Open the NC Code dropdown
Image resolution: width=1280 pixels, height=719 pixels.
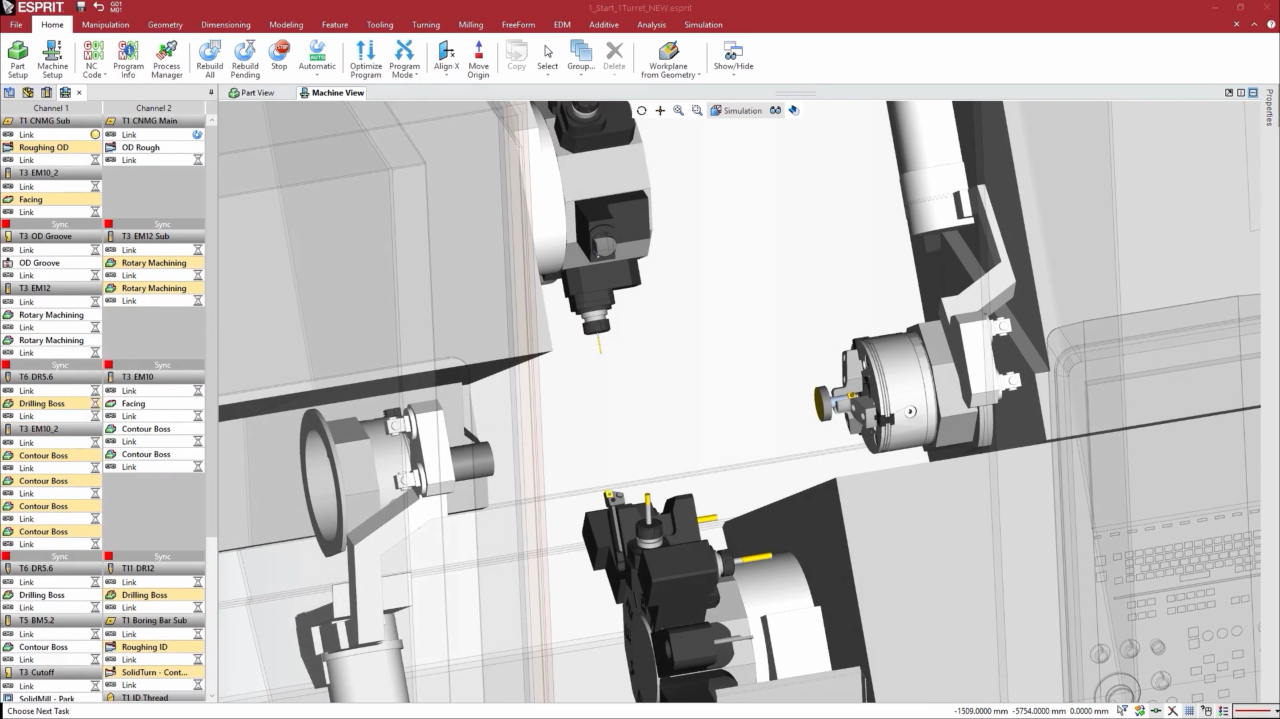tap(93, 60)
